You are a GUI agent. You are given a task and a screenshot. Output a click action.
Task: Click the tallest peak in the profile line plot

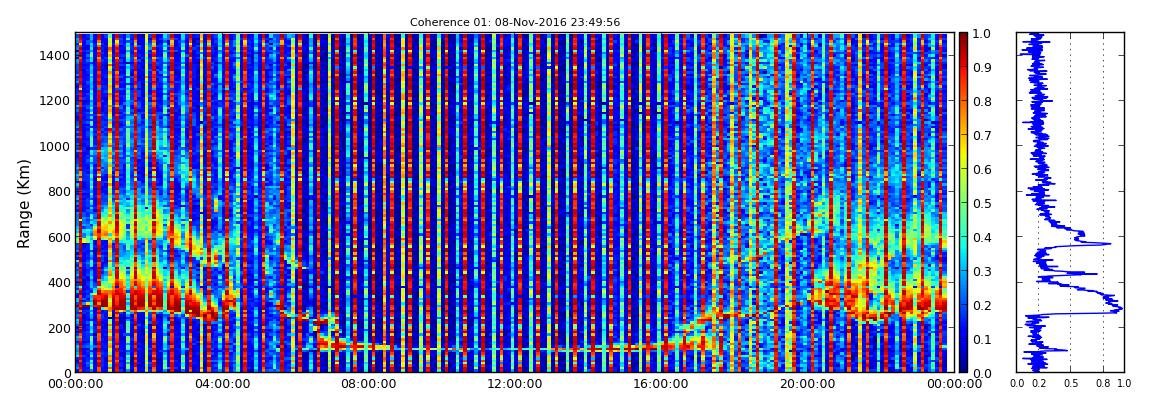click(x=1118, y=309)
